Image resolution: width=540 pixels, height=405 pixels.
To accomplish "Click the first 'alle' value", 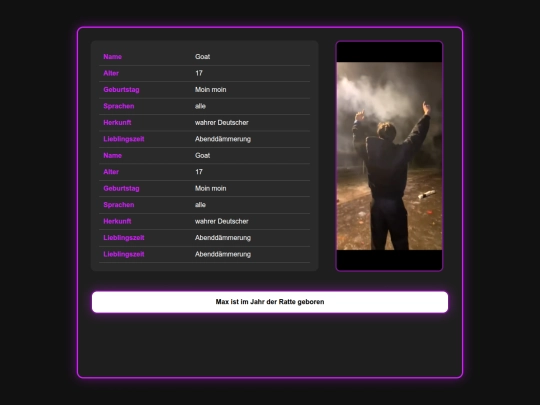I will 200,106.
